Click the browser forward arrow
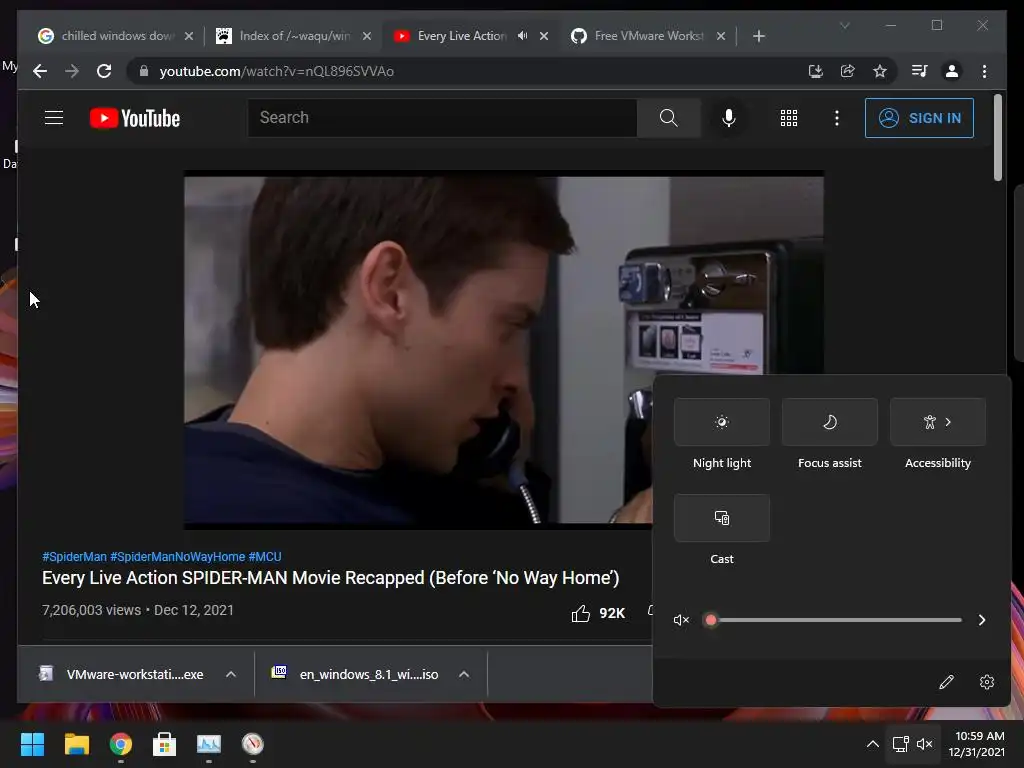The height and width of the screenshot is (768, 1024). point(72,71)
